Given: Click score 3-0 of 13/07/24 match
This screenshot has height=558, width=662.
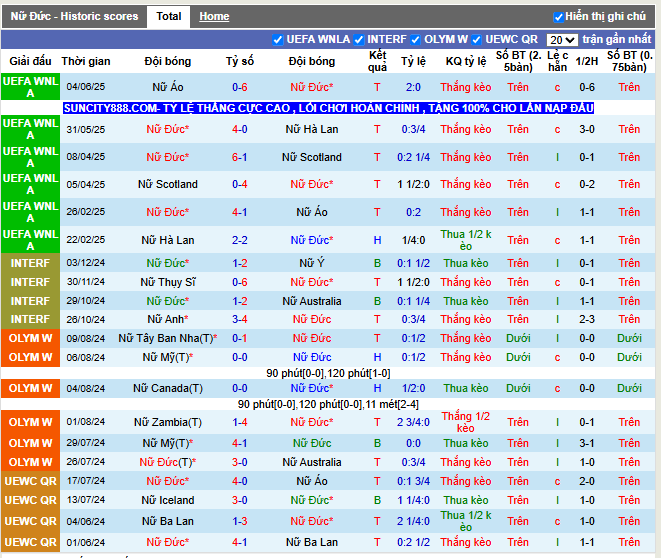Looking at the screenshot, I should pos(239,500).
